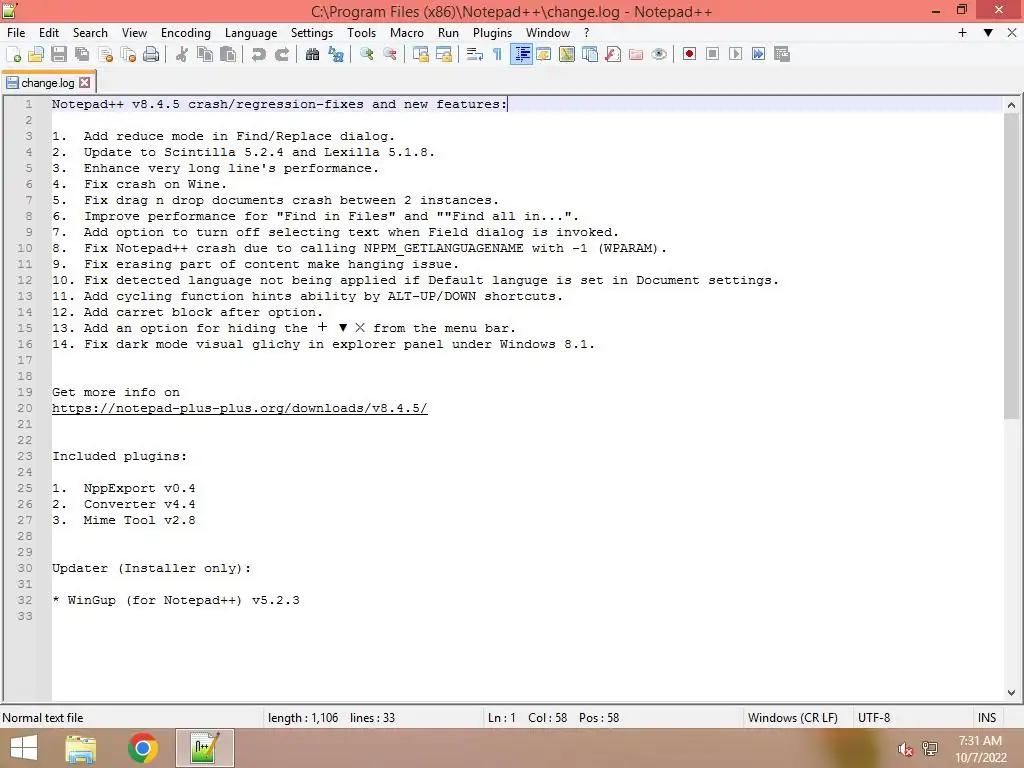Open the File menu
Viewport: 1024px width, 768px height.
pyautogui.click(x=16, y=33)
